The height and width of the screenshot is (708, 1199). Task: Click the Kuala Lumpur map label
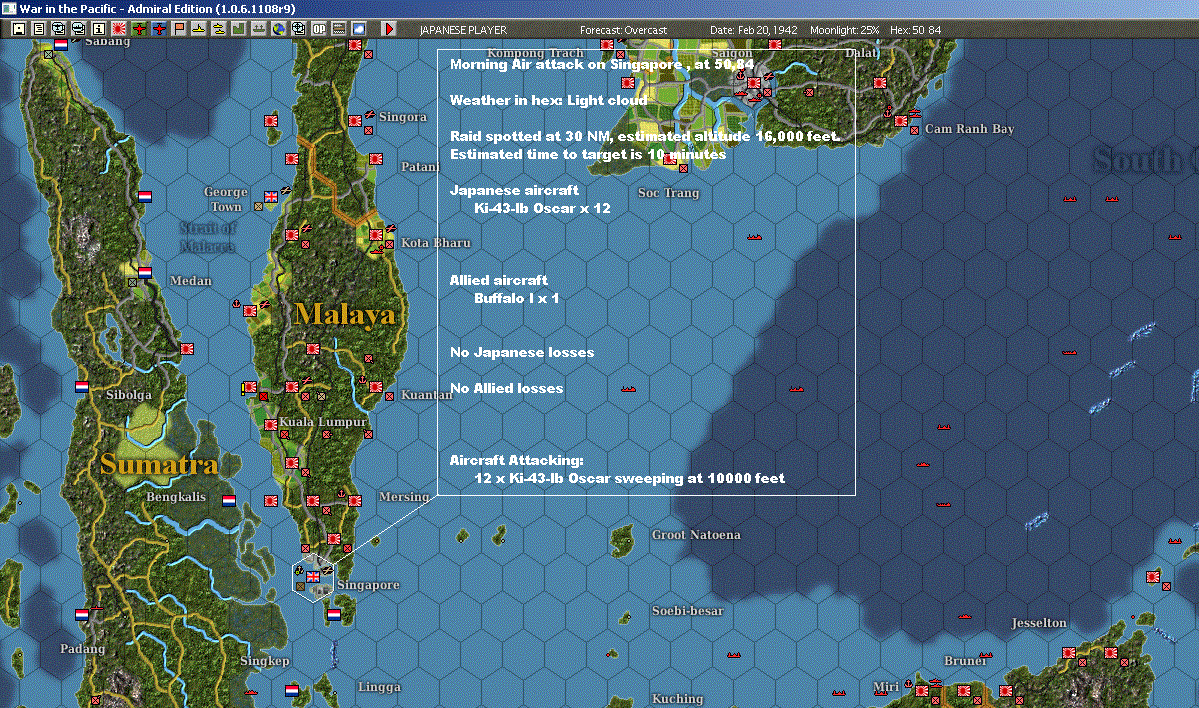tap(323, 422)
